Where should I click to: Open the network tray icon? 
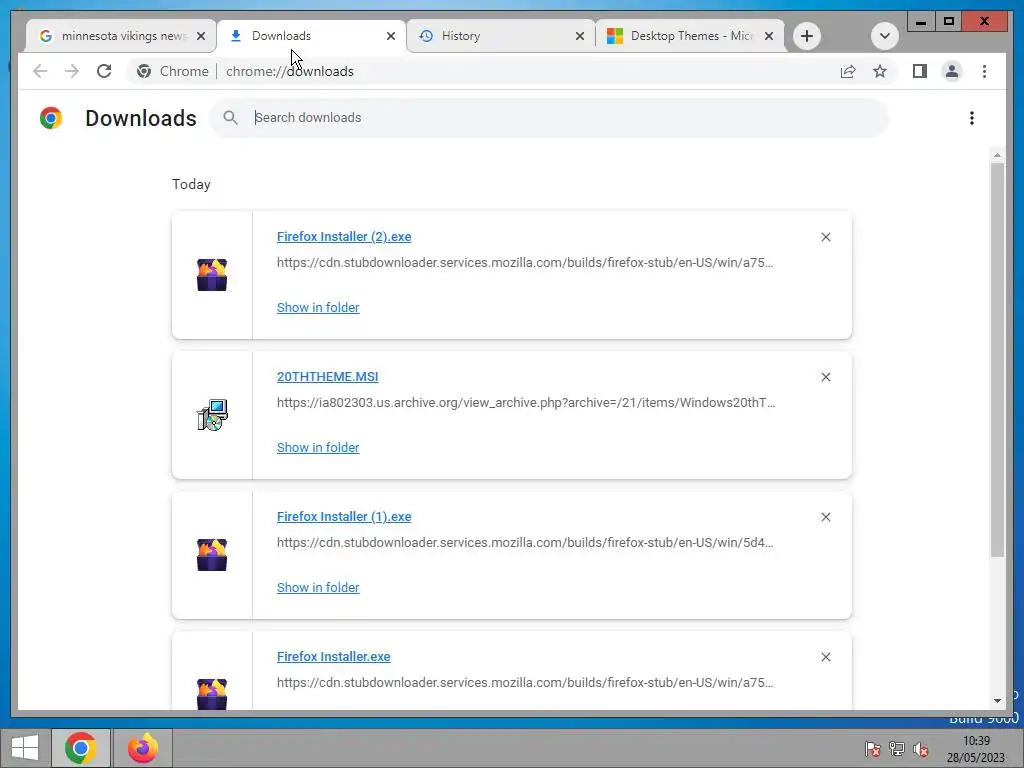[897, 748]
